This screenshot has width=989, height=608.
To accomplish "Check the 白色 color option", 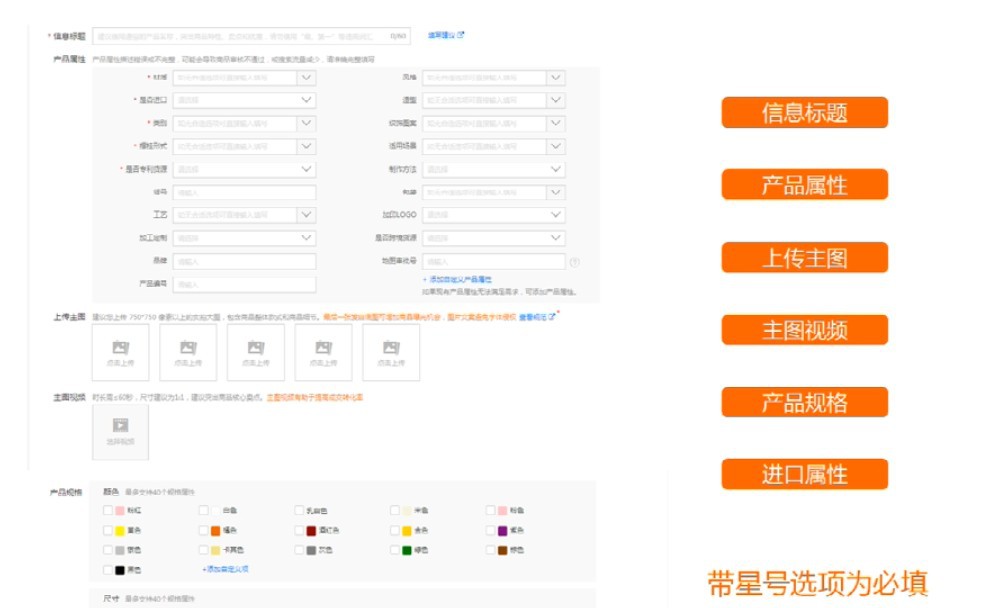I will coord(203,510).
